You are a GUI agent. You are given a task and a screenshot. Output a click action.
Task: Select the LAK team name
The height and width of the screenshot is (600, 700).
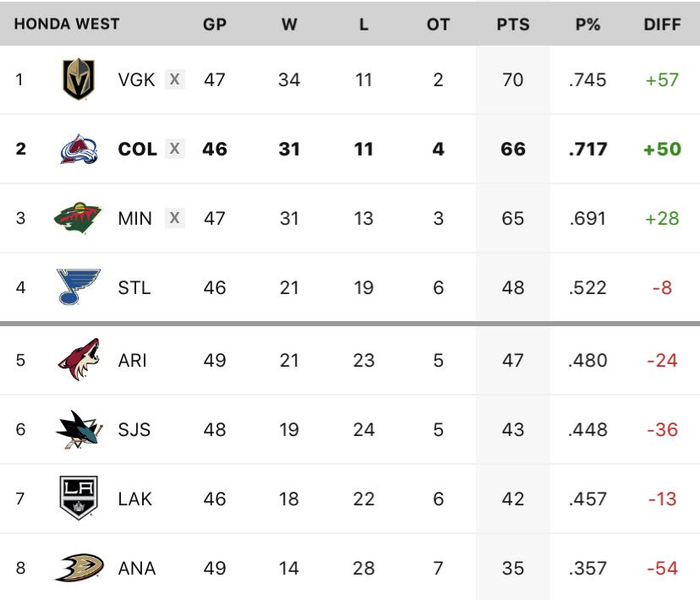tap(135, 498)
